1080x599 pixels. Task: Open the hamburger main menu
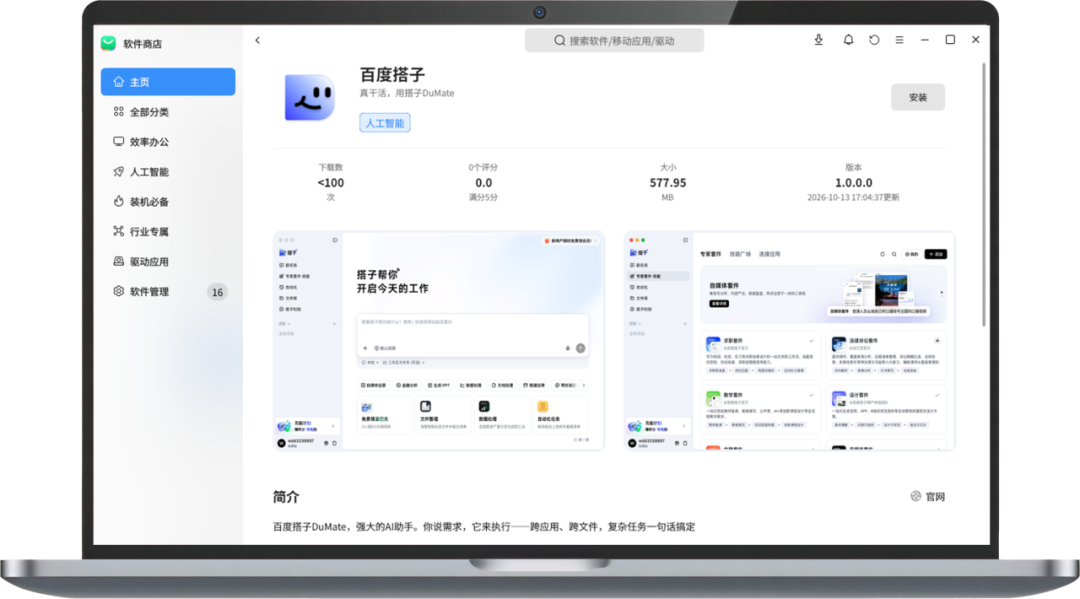tap(900, 40)
